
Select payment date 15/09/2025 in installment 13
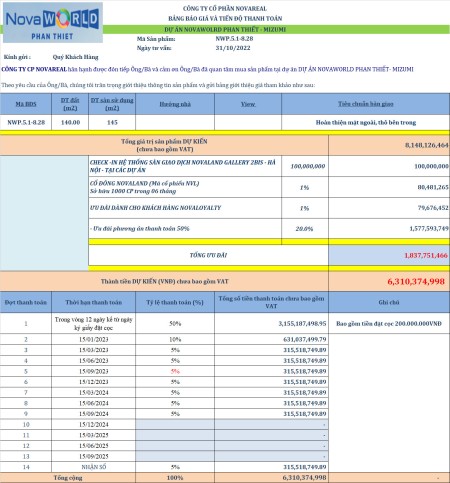[x=93, y=456]
